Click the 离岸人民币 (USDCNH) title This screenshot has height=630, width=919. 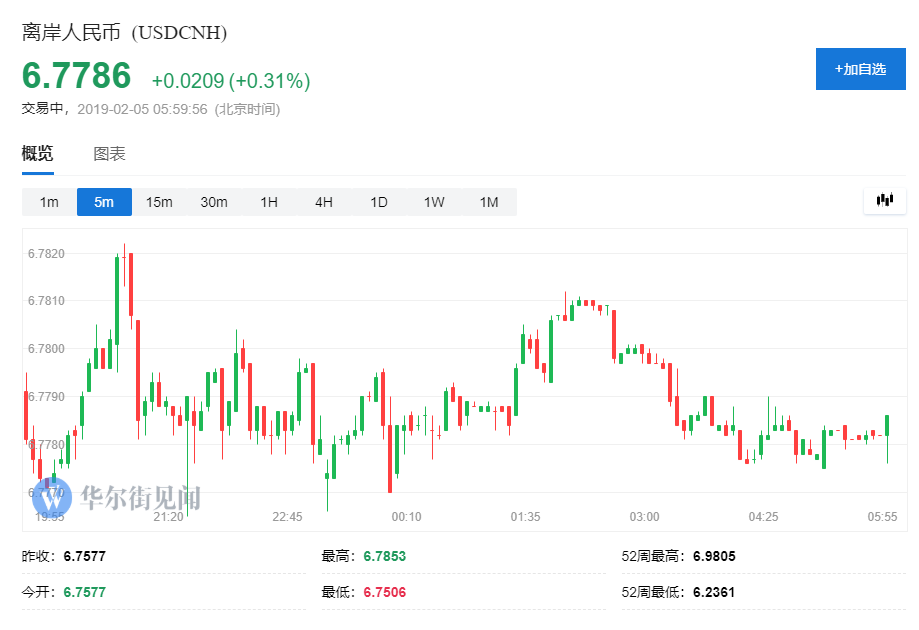(x=125, y=33)
